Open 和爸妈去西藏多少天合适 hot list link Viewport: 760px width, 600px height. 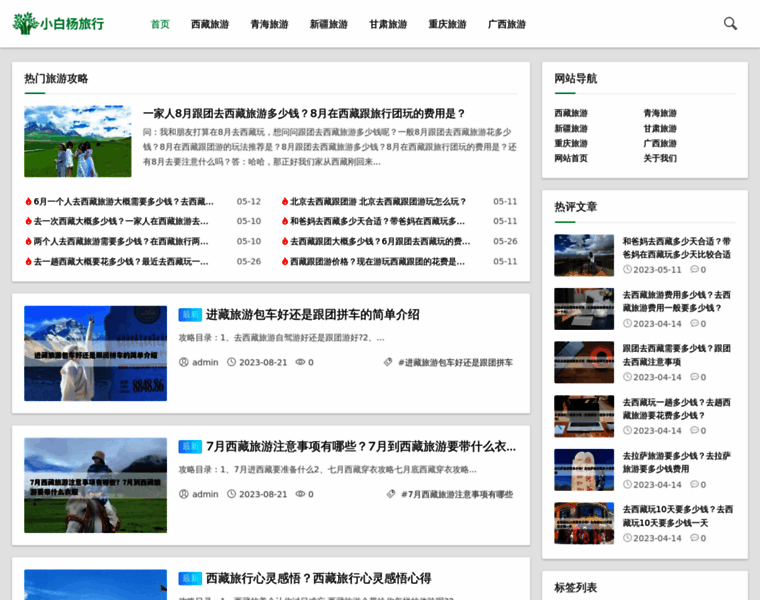(377, 221)
